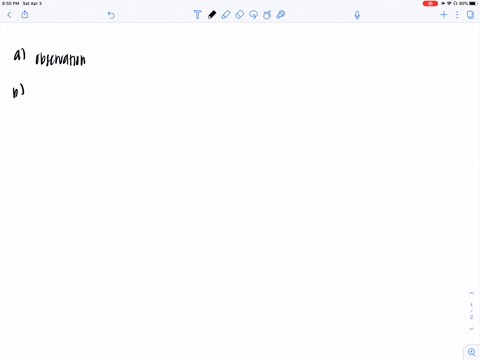Start audio recording with the microphone
The height and width of the screenshot is (360, 480).
(357, 15)
